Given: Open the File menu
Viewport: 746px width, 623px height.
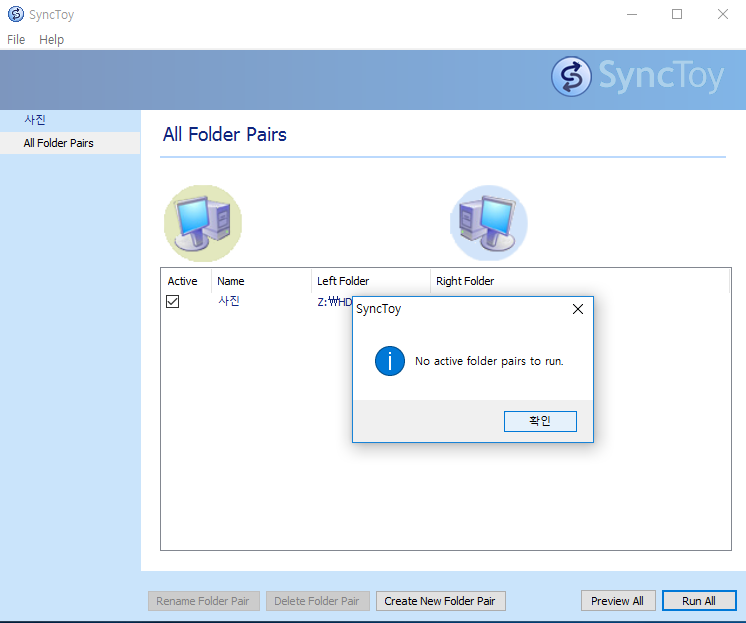Looking at the screenshot, I should tap(16, 40).
